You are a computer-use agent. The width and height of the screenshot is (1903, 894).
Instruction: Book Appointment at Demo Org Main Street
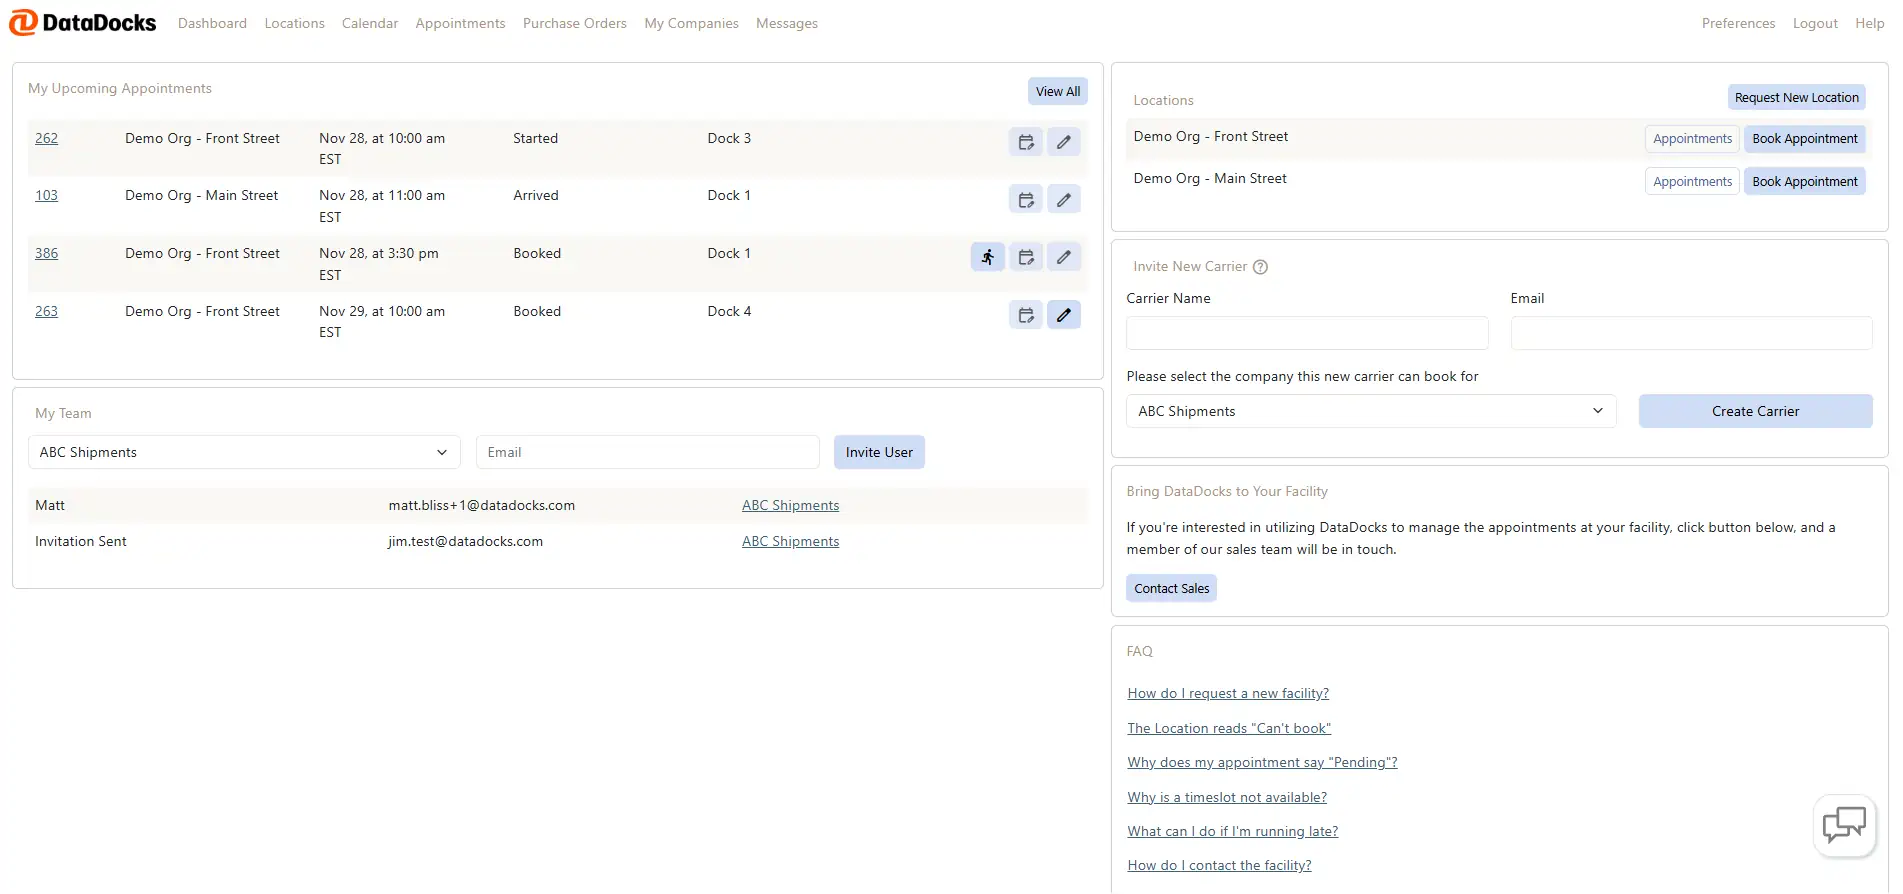click(x=1804, y=181)
